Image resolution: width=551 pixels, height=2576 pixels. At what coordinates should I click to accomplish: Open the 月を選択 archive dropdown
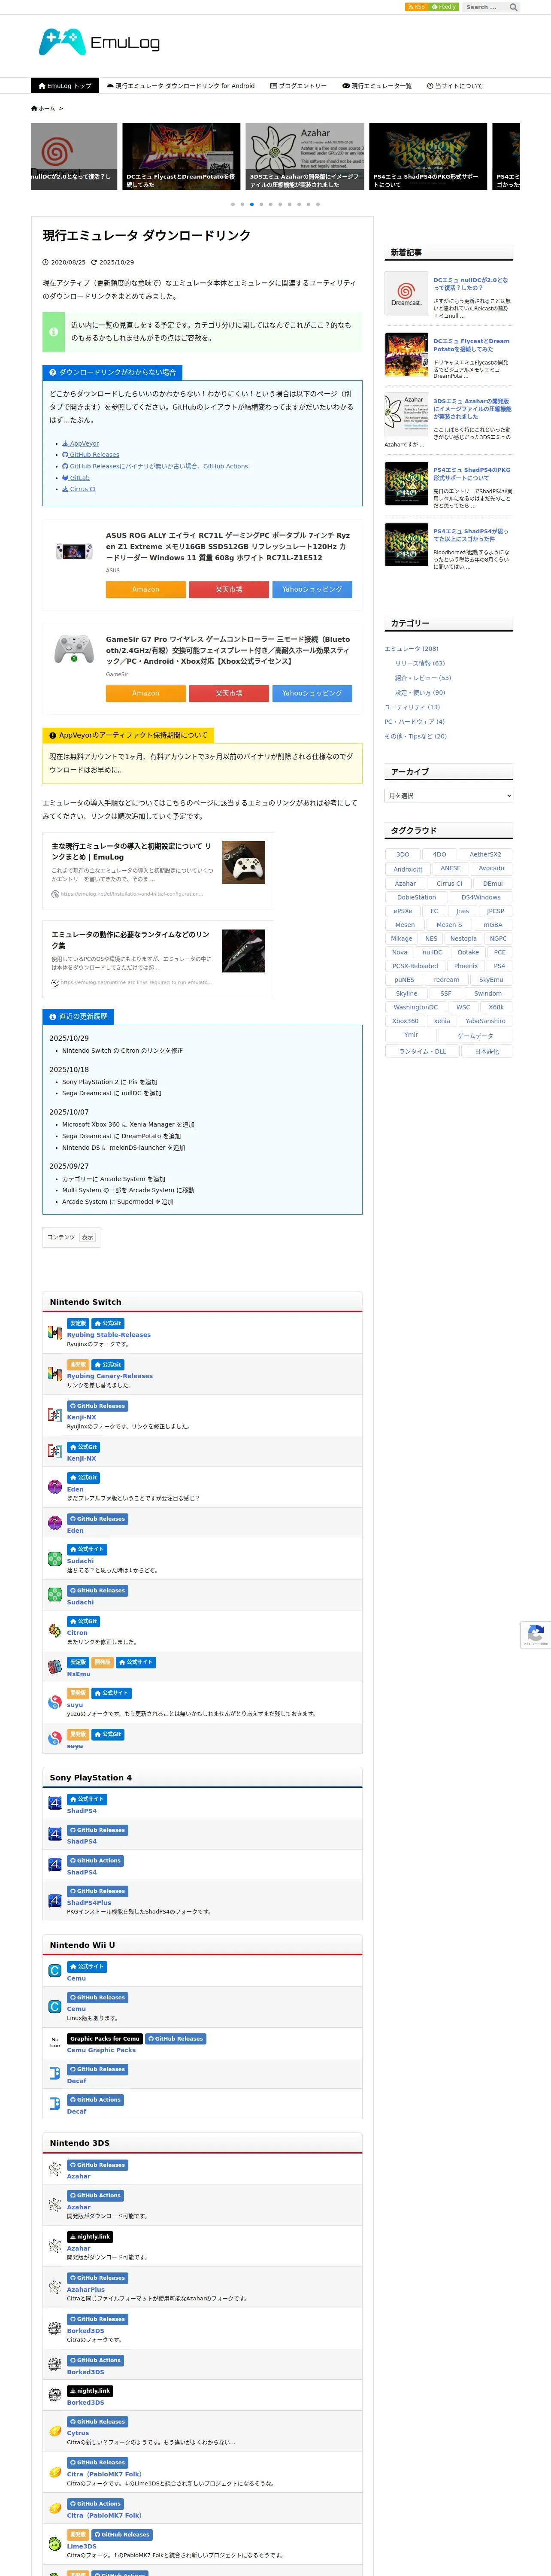(449, 795)
